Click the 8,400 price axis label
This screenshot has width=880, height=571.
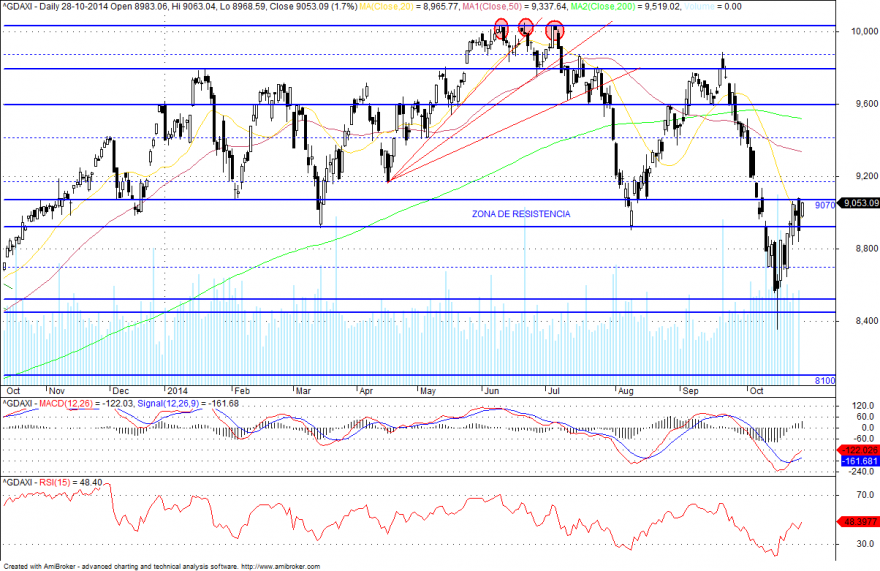tap(867, 321)
